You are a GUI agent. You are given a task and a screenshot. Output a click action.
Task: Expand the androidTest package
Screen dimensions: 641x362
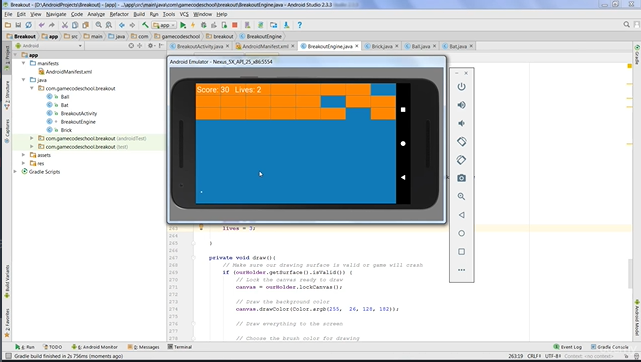point(31,138)
